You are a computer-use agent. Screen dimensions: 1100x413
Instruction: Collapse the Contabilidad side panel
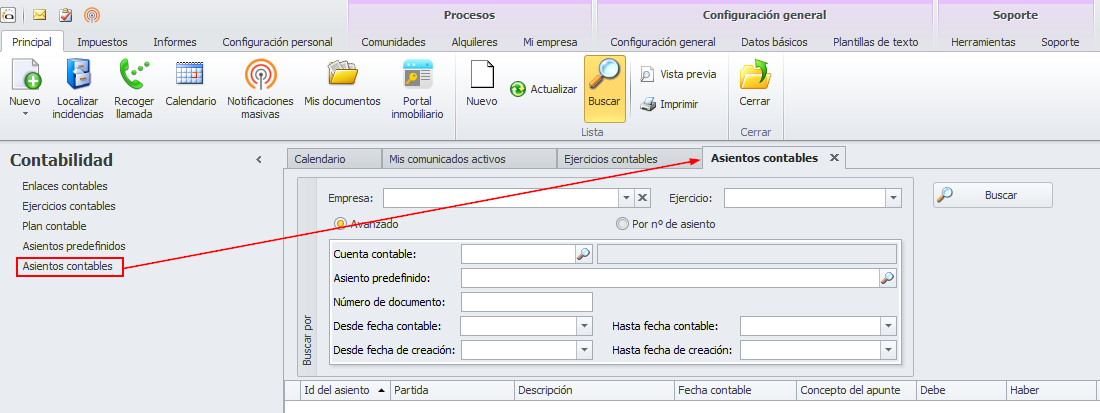point(259,160)
